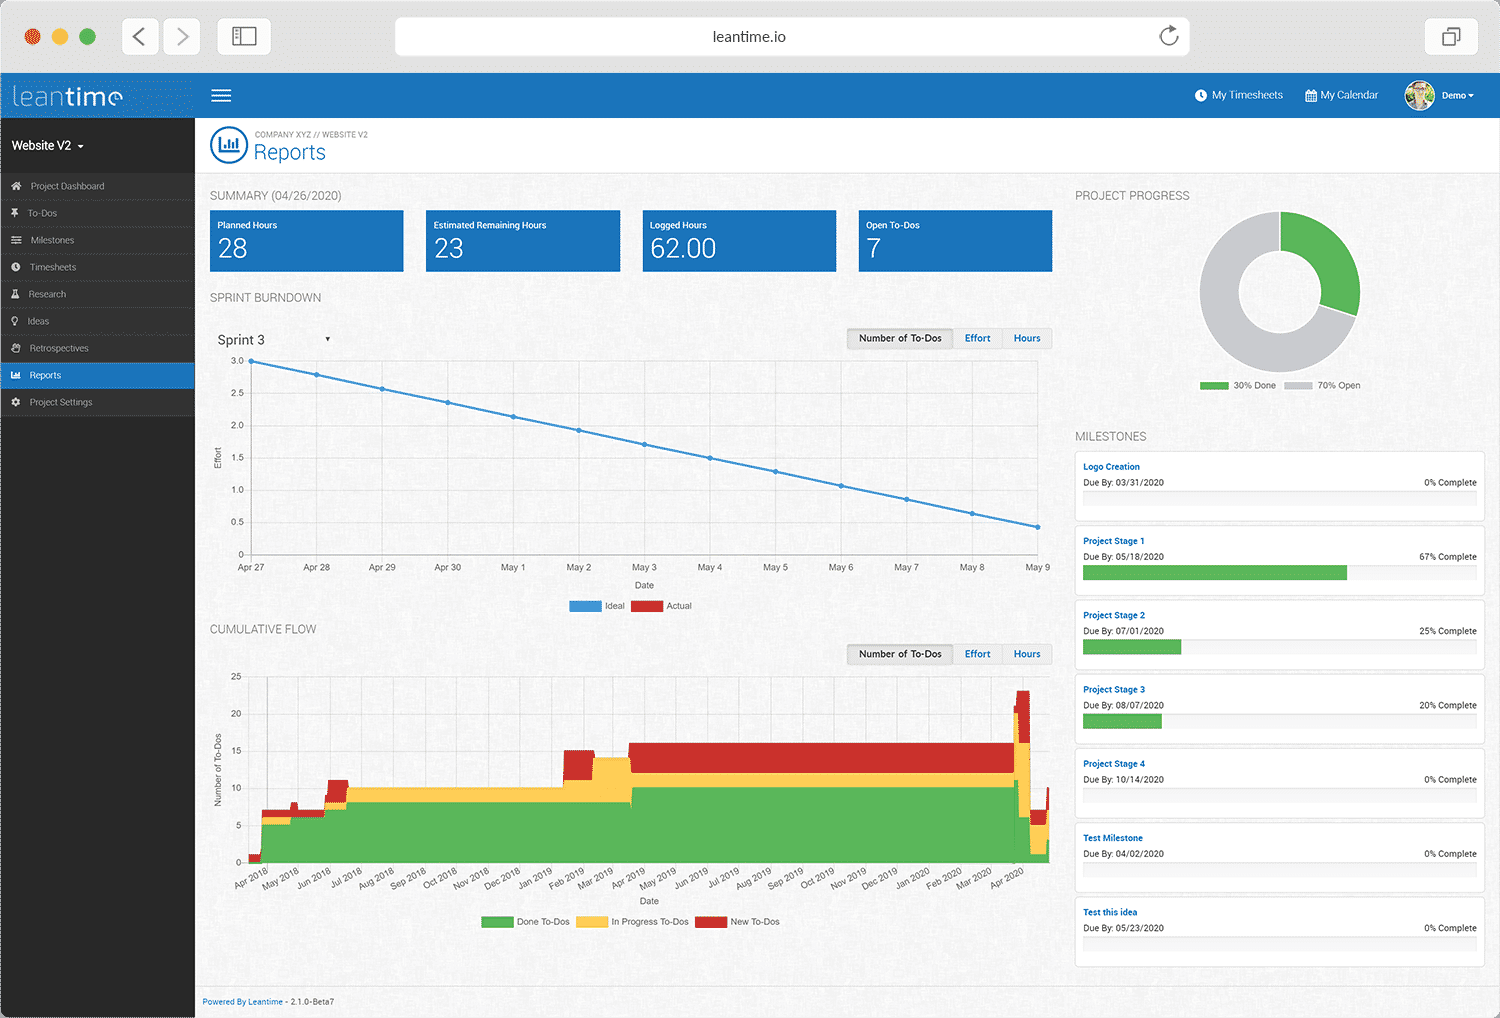Image resolution: width=1500 pixels, height=1018 pixels.
Task: Reload the page using the refresh icon
Action: [x=1168, y=36]
